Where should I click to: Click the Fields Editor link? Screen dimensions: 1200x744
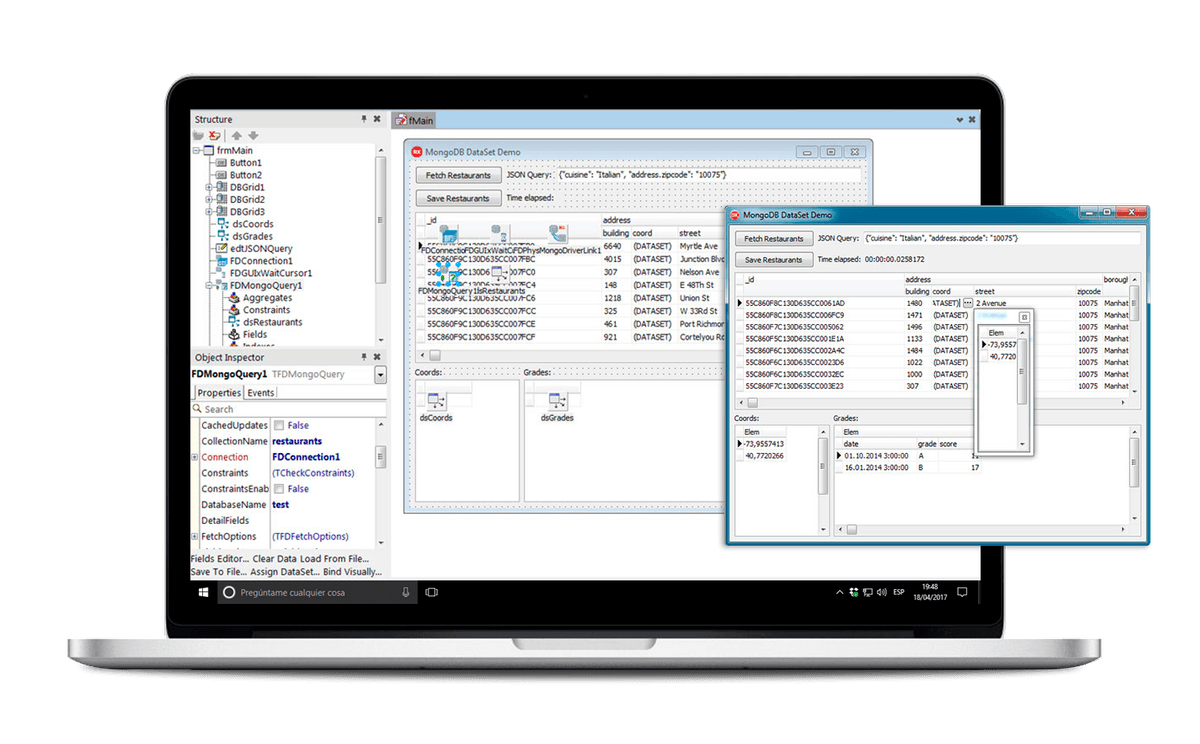click(x=220, y=559)
